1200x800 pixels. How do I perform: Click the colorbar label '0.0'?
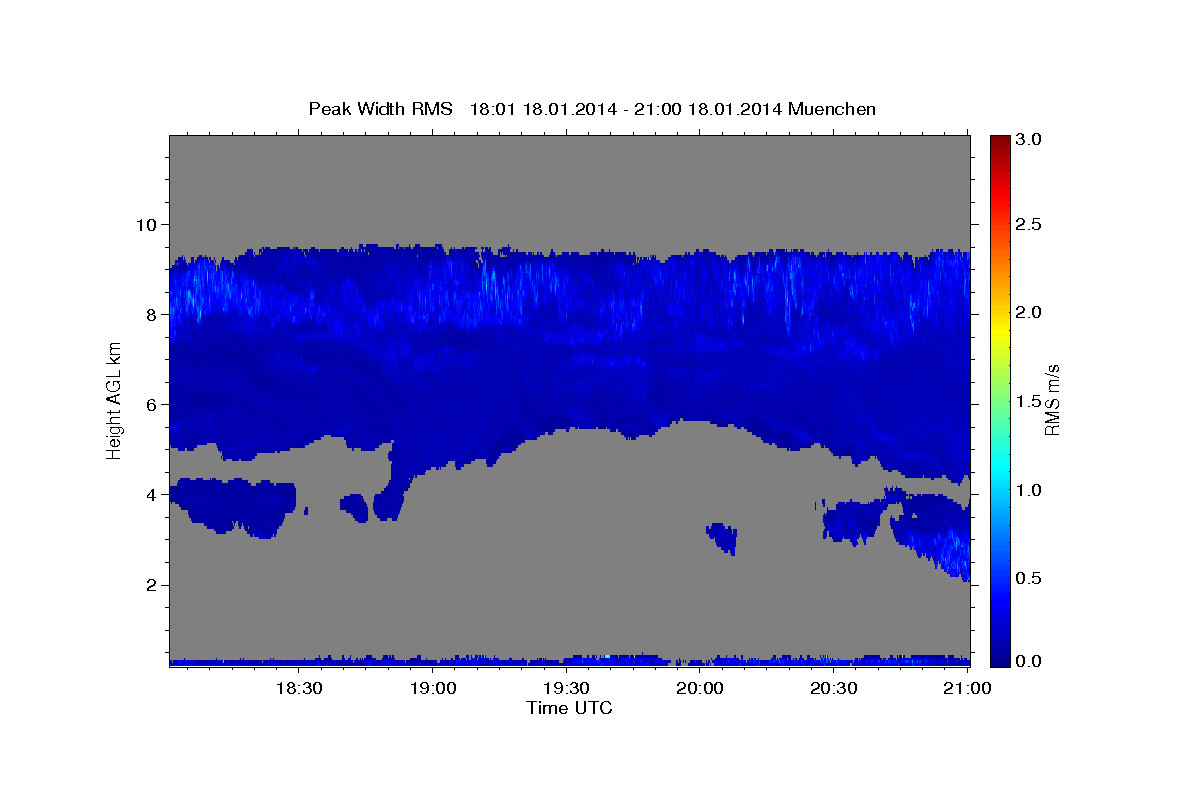[1029, 661]
